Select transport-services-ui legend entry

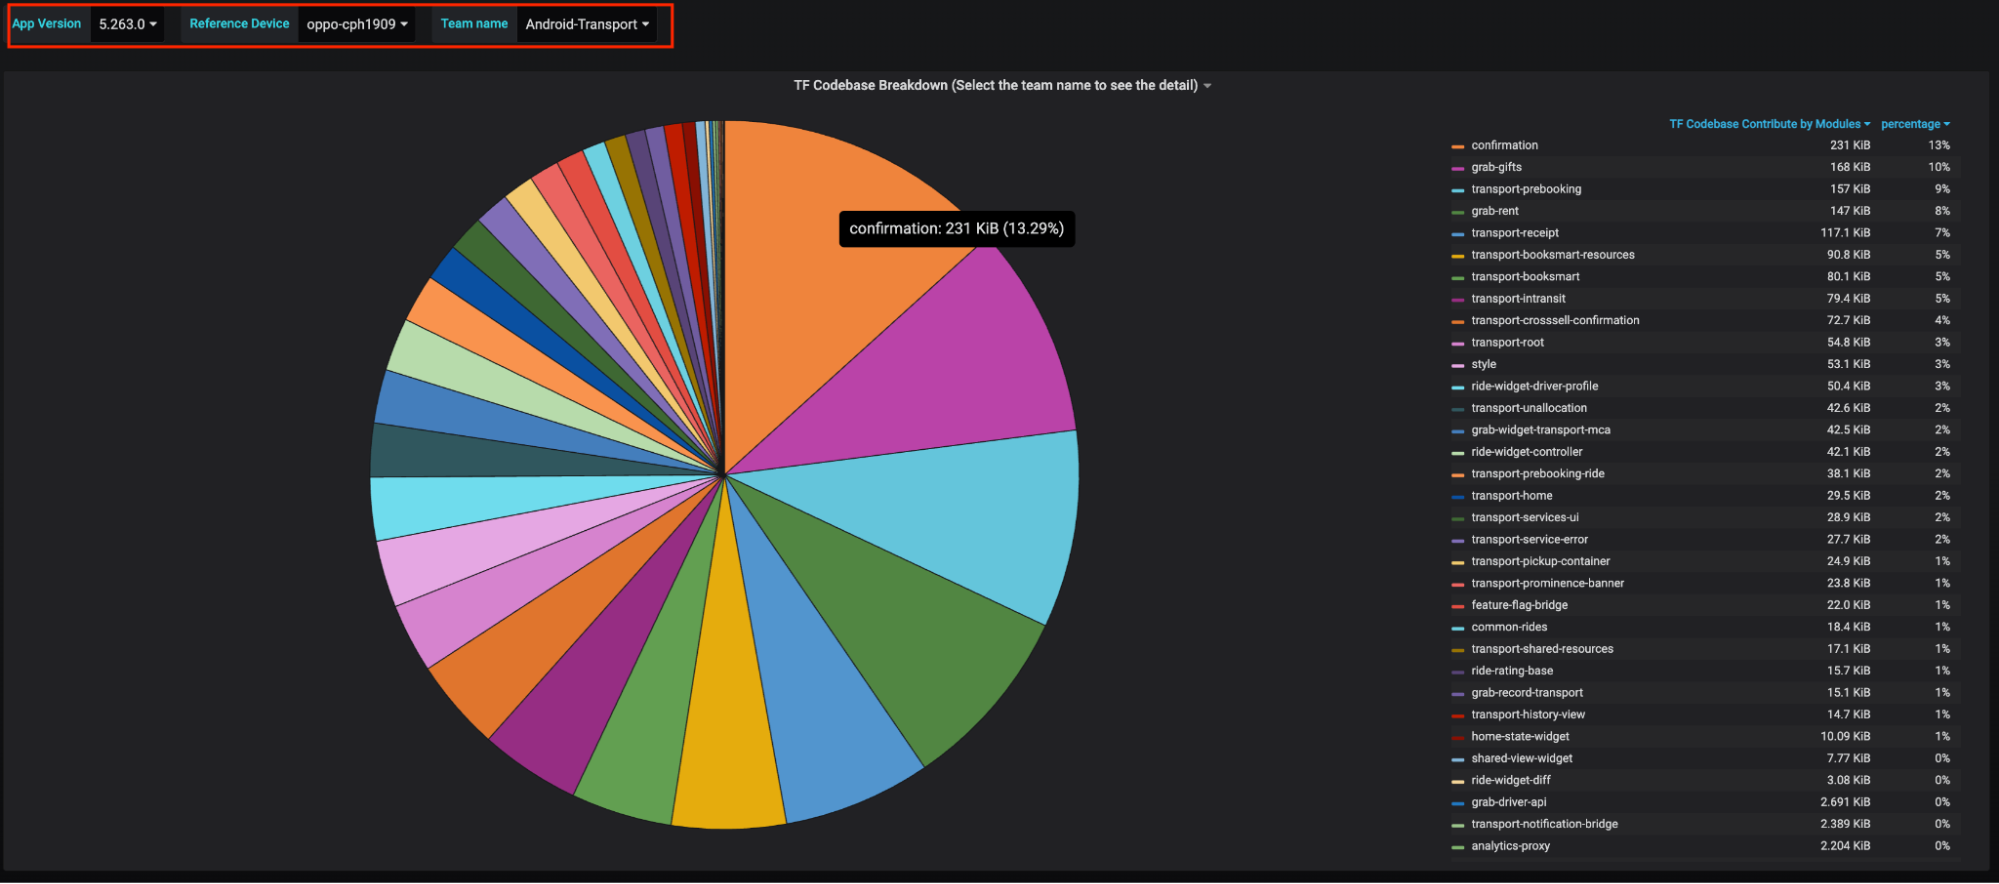tap(1524, 518)
